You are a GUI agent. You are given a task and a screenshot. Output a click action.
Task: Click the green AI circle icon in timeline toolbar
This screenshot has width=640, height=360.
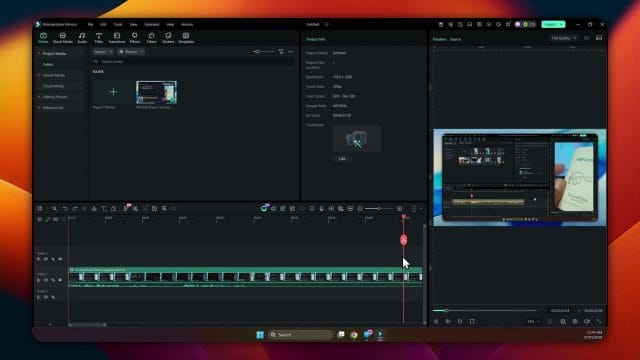coord(264,209)
